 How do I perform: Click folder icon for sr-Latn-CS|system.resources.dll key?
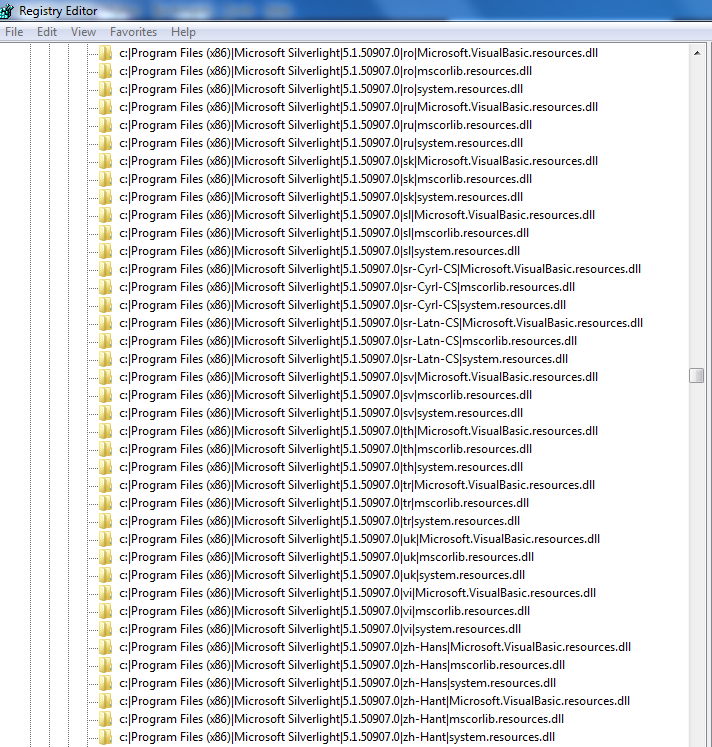pos(105,359)
